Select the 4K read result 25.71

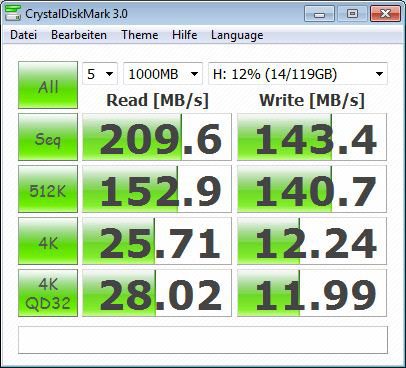157,241
